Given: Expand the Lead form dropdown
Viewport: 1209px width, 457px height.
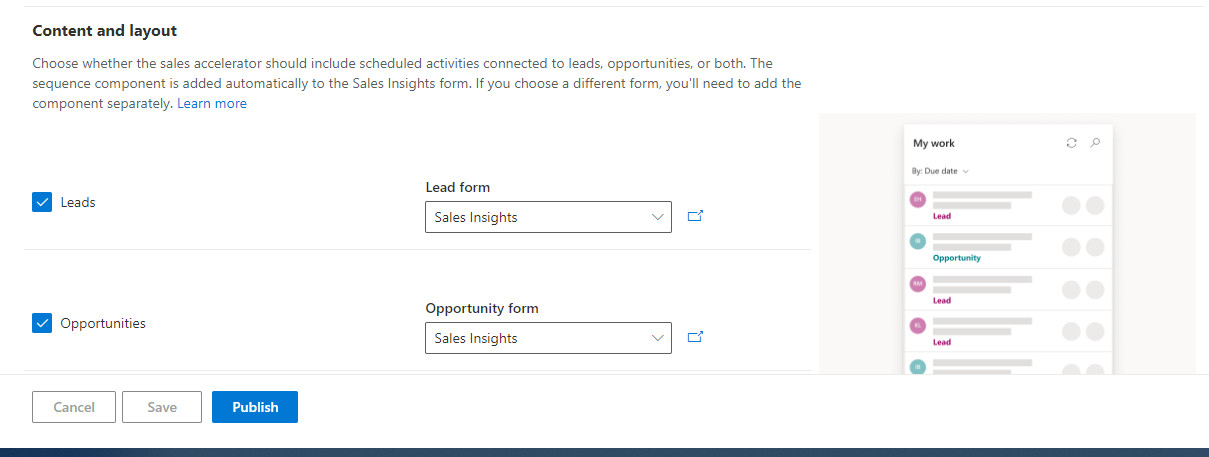Looking at the screenshot, I should click(x=548, y=217).
